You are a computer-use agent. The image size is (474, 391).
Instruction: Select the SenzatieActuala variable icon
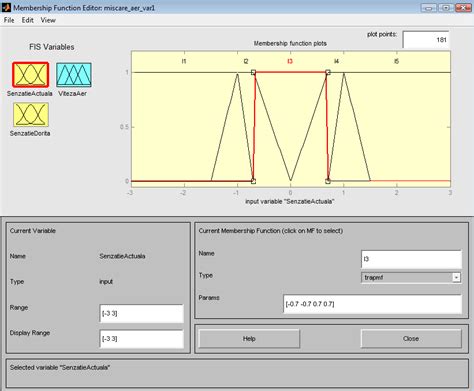pyautogui.click(x=31, y=75)
